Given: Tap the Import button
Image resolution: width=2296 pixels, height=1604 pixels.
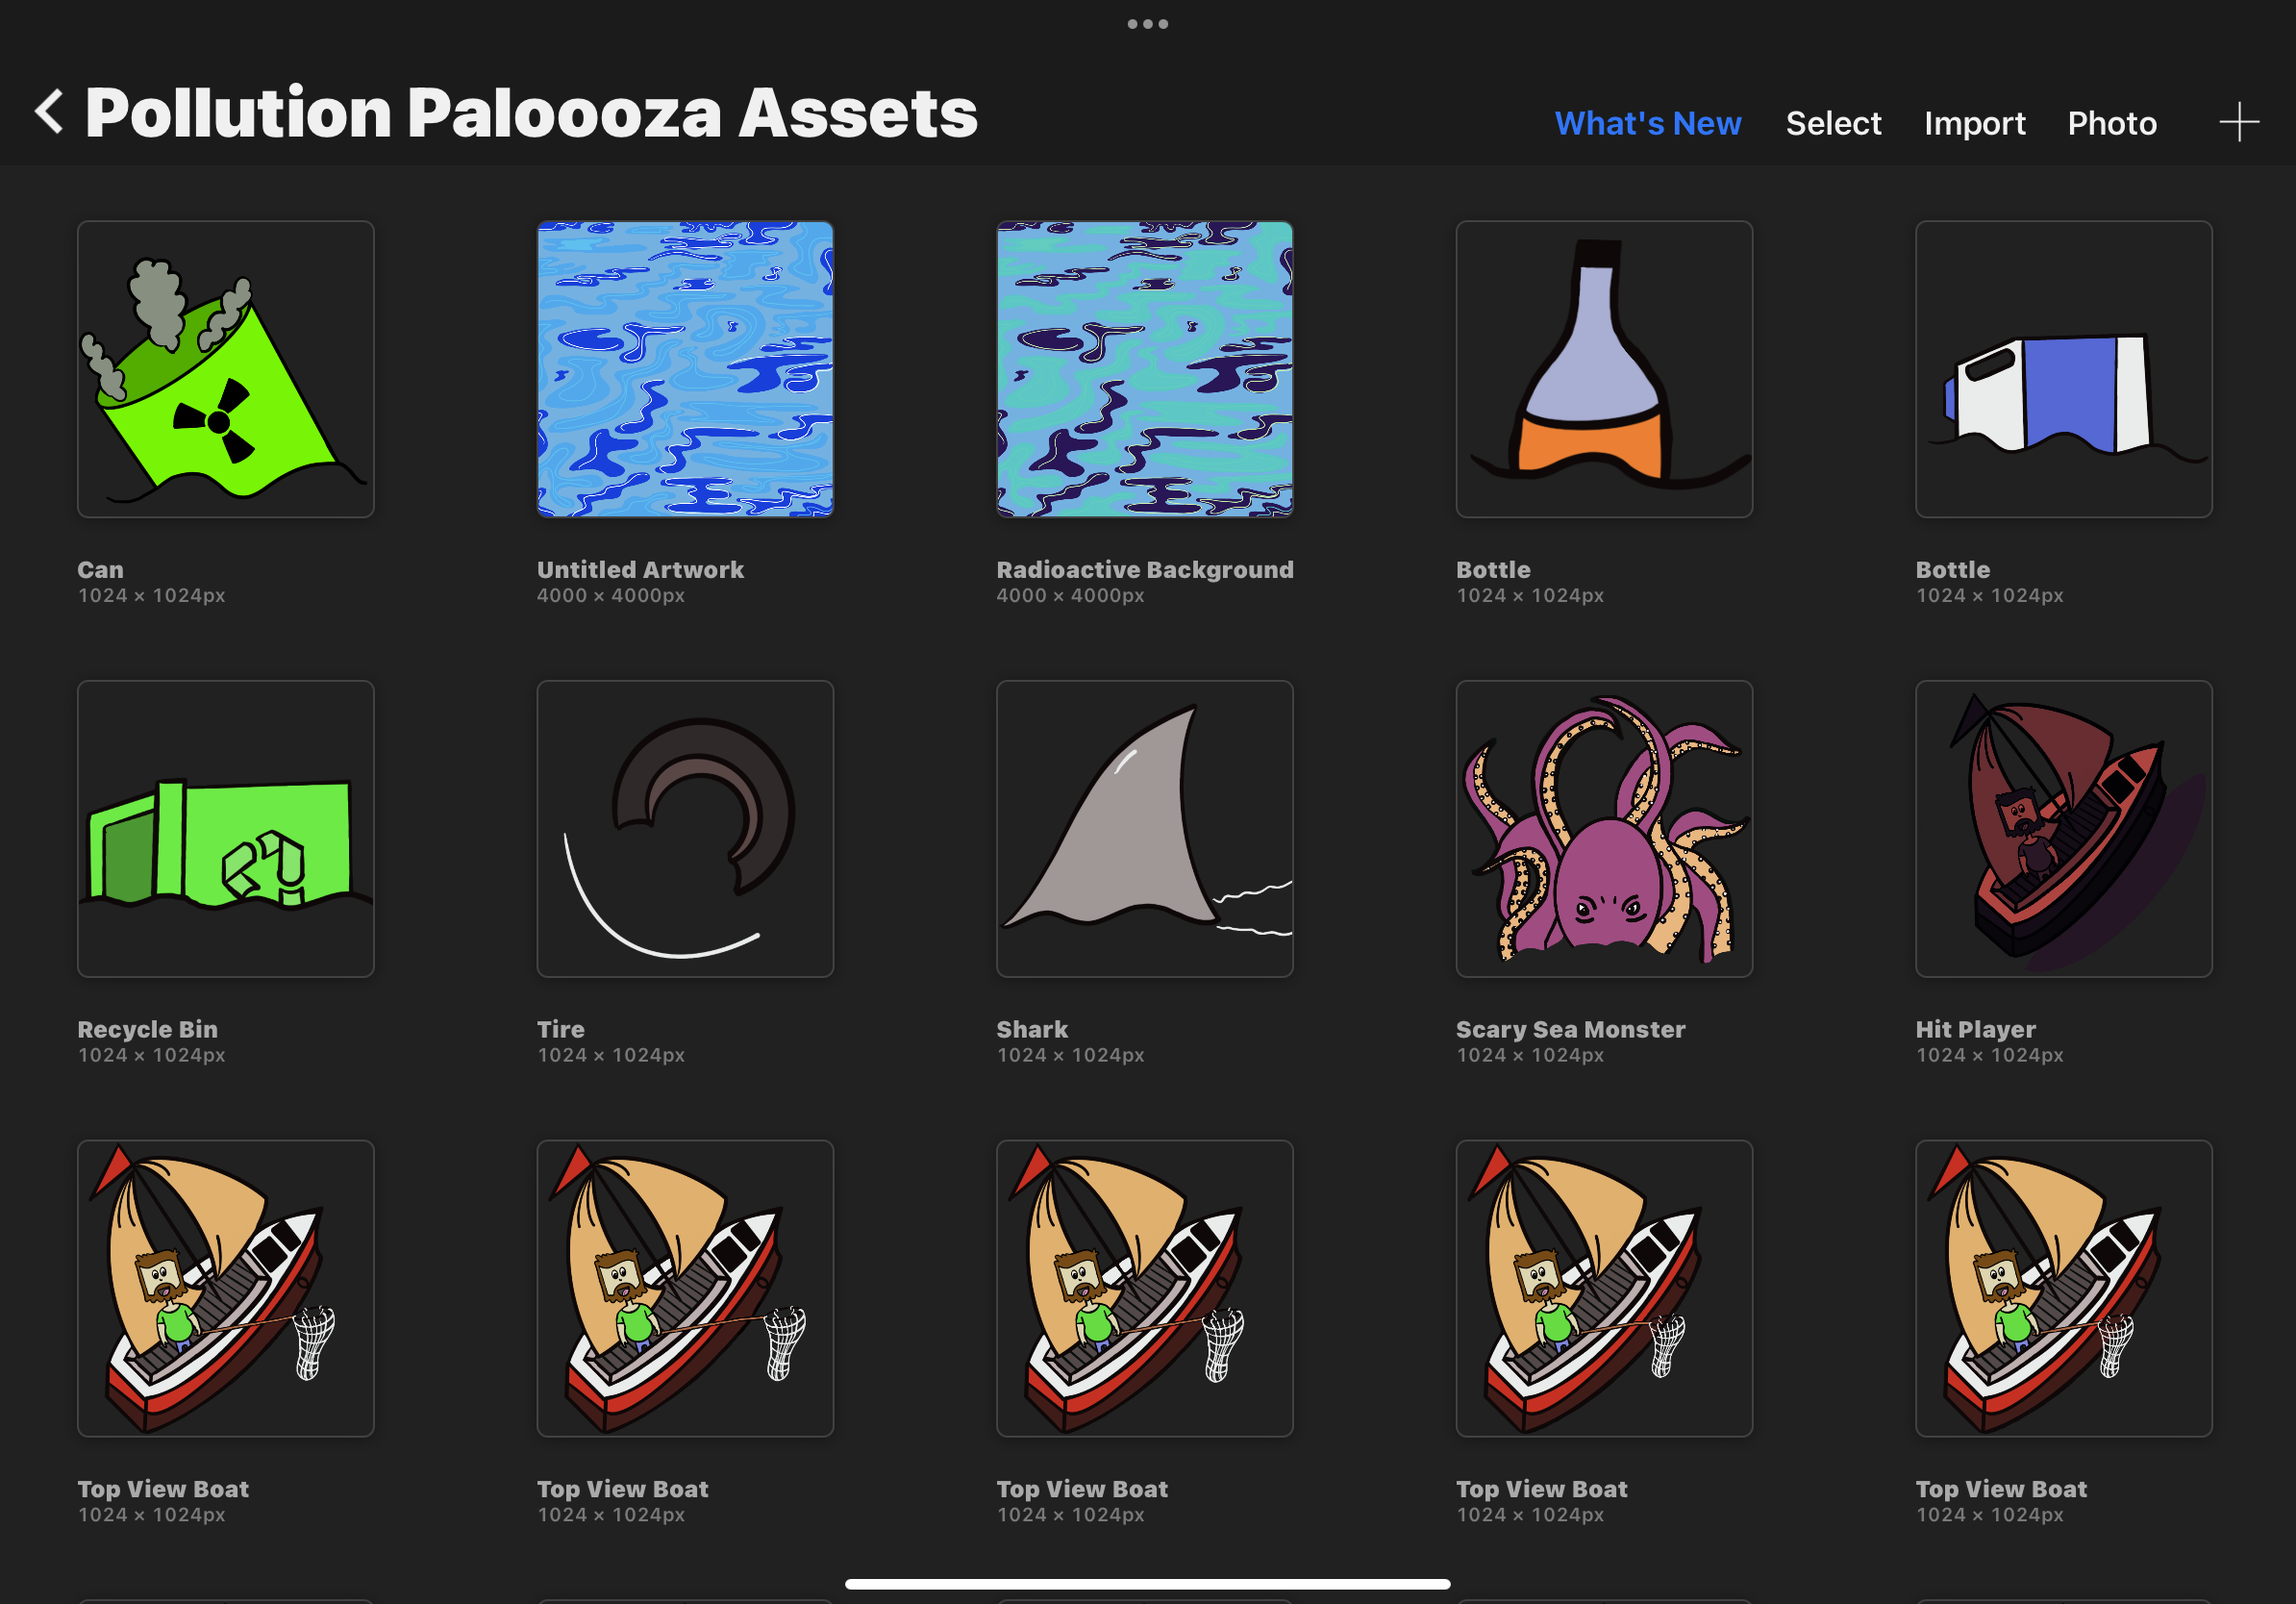Looking at the screenshot, I should 1974,123.
